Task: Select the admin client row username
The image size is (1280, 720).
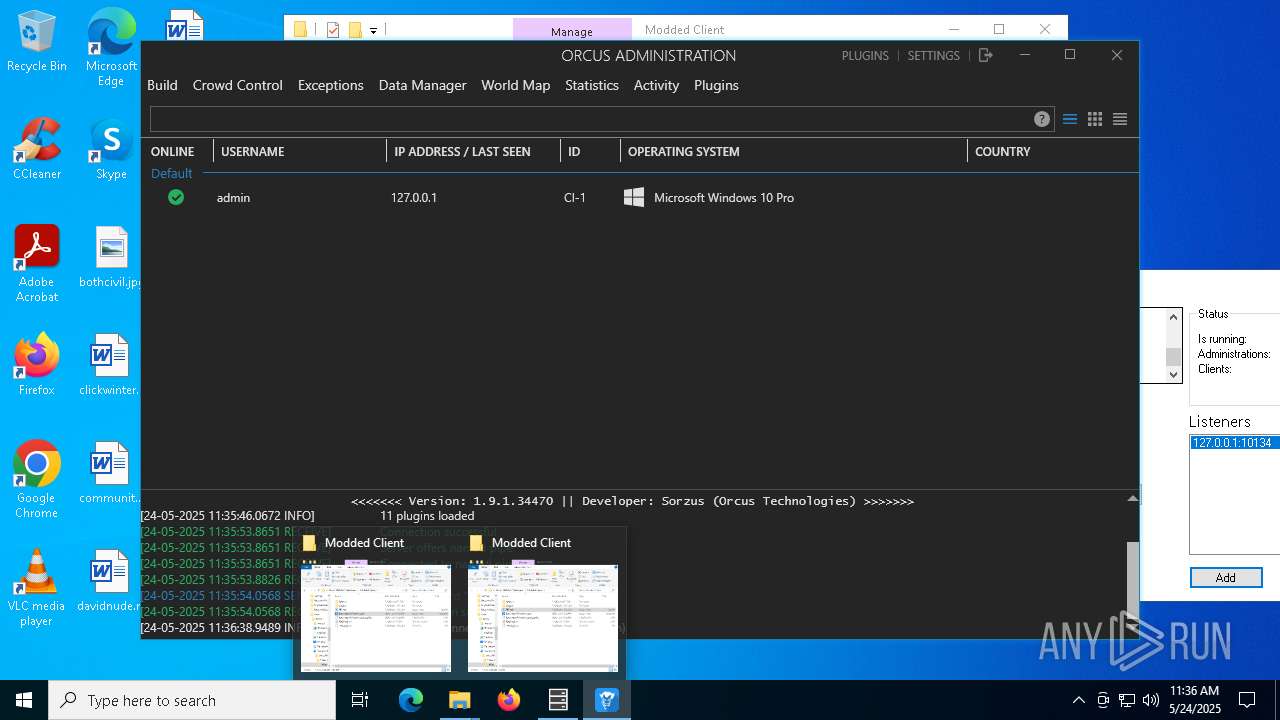Action: tap(233, 198)
